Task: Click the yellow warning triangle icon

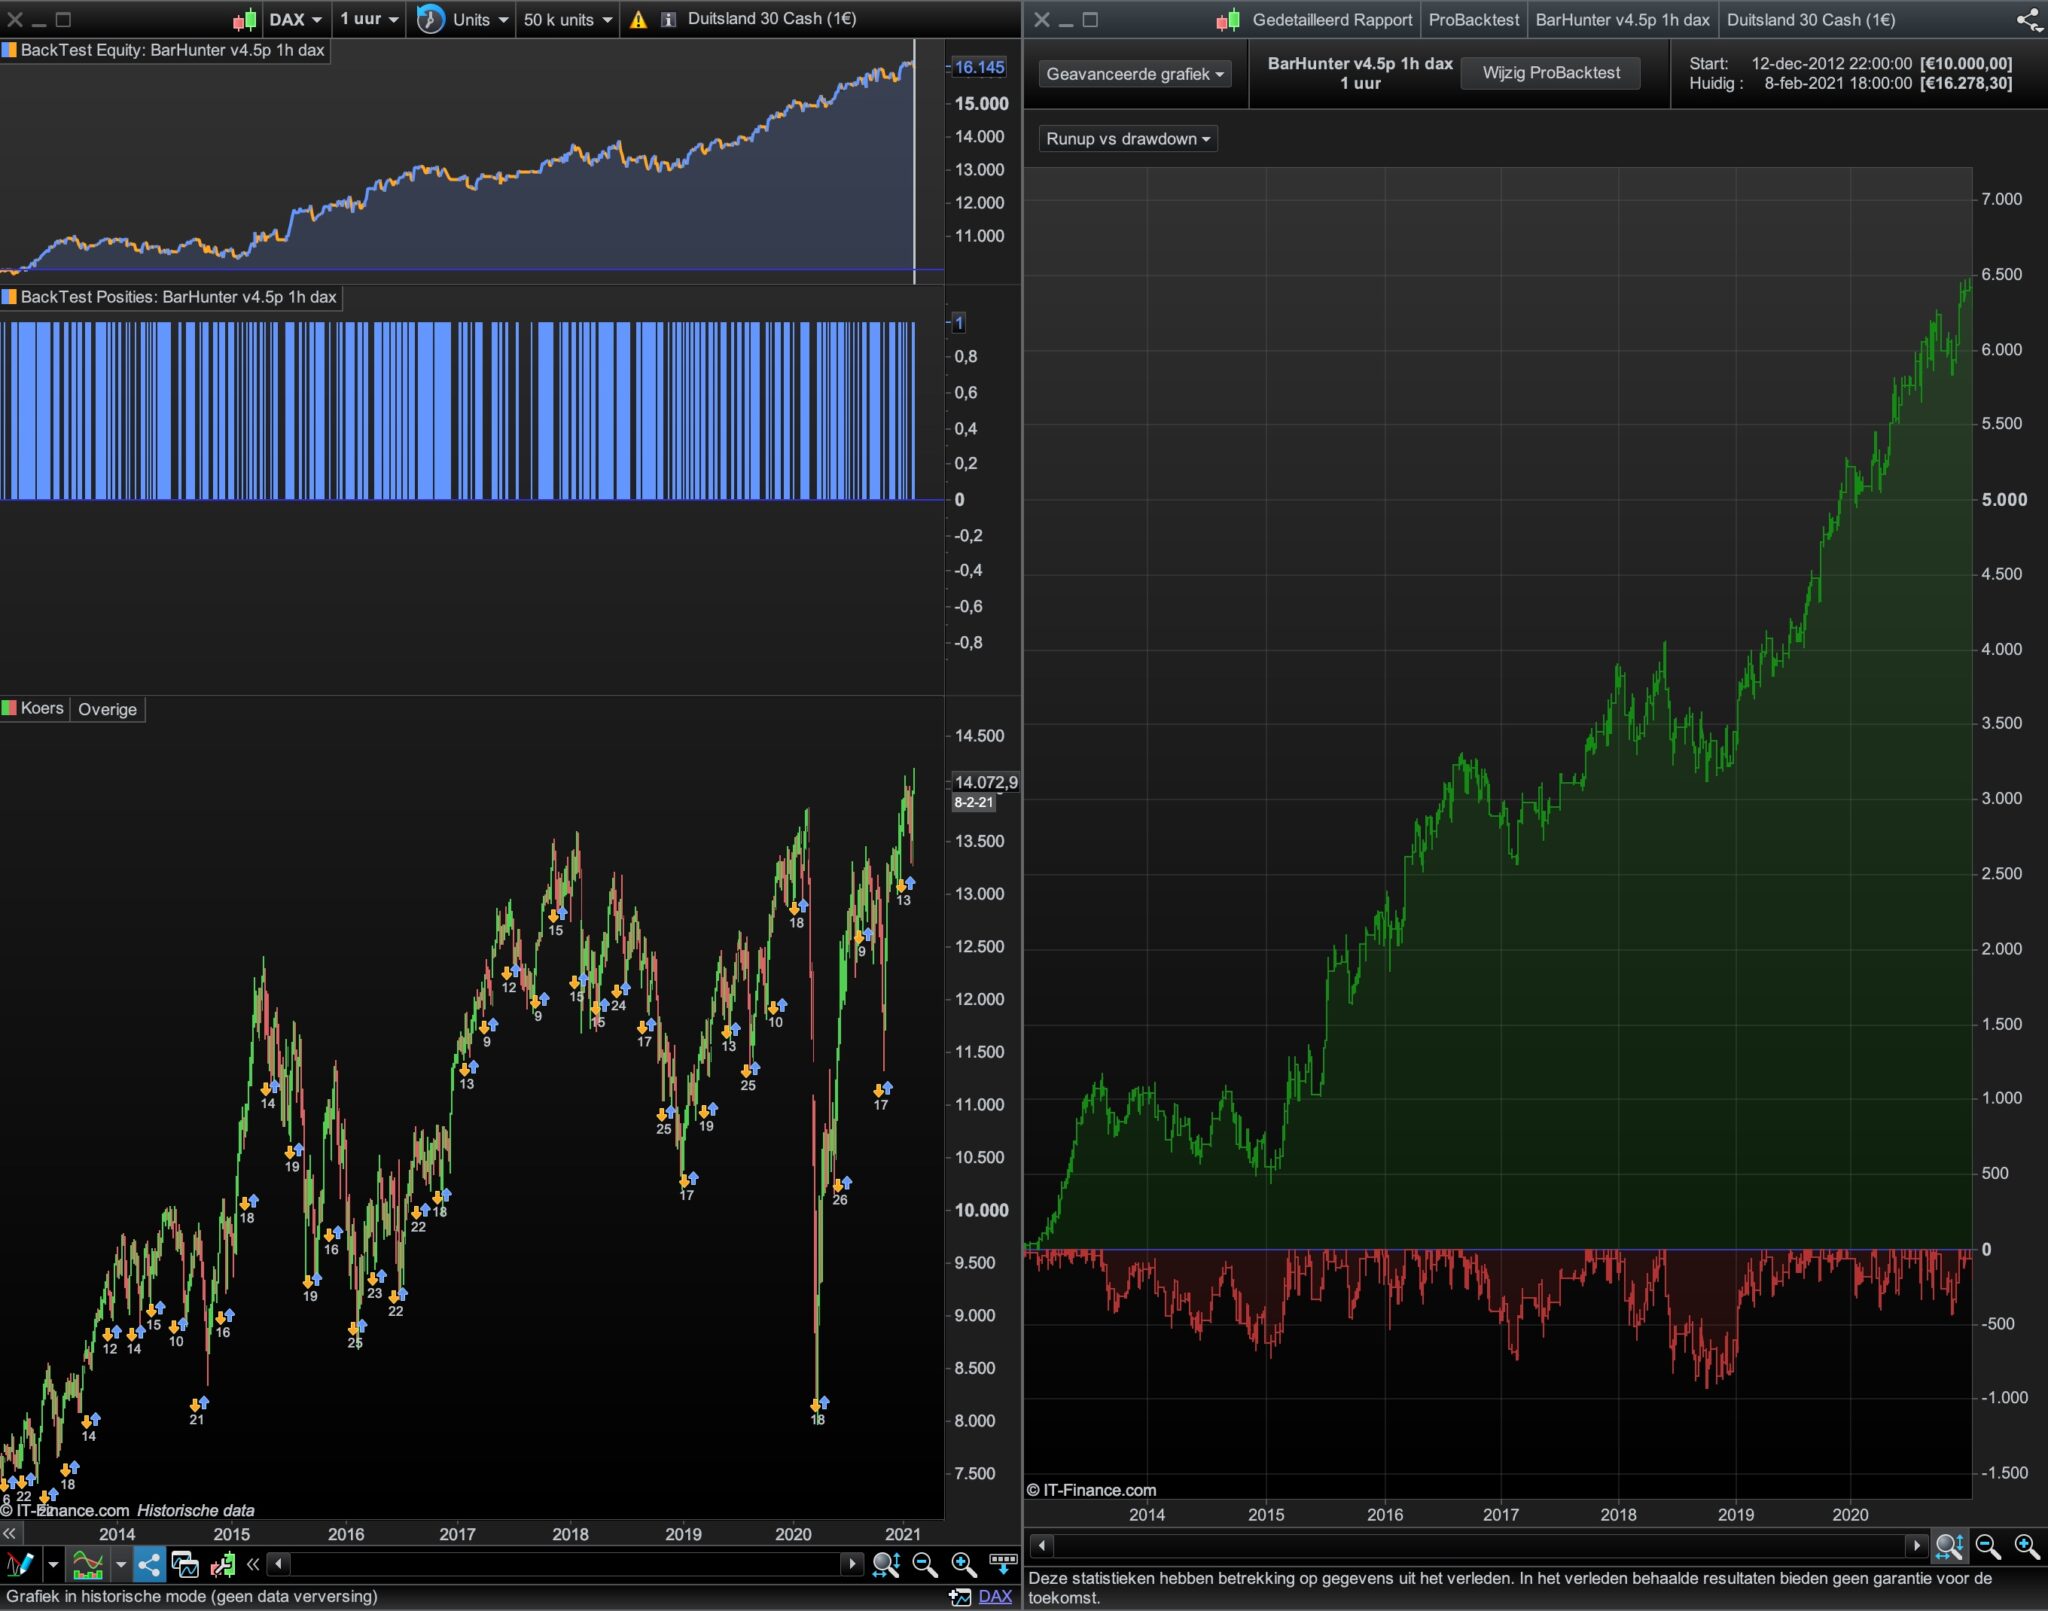Action: (x=638, y=19)
